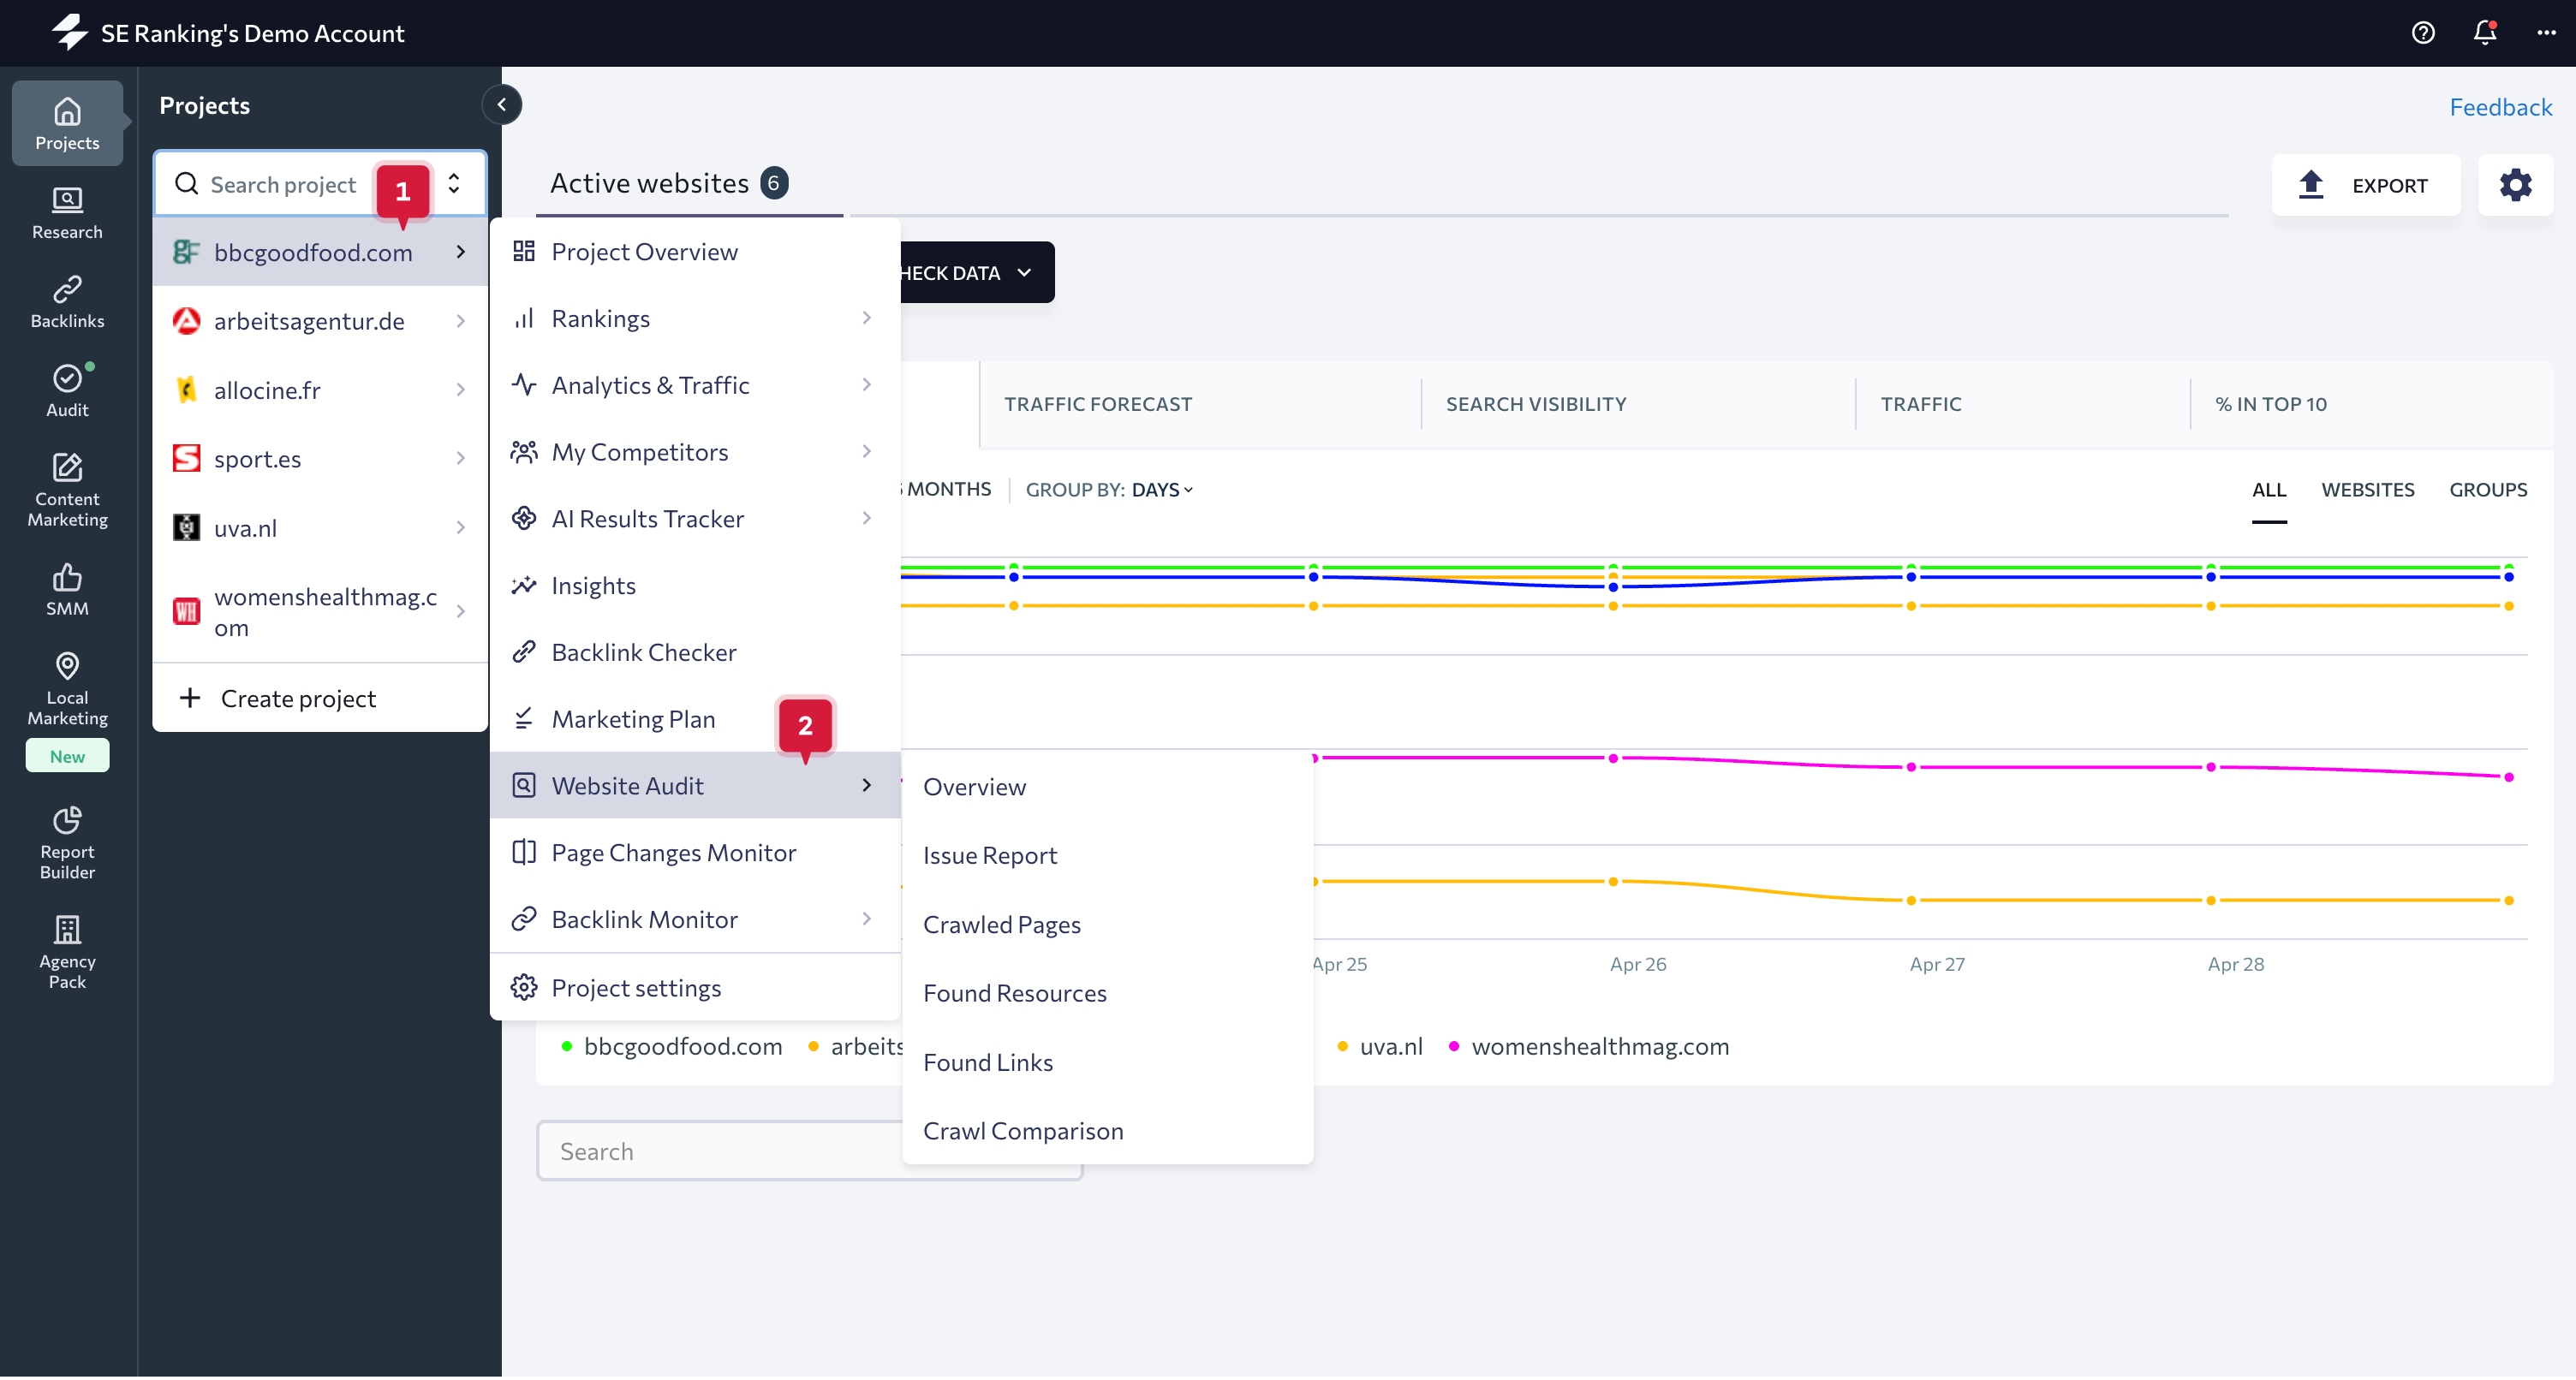2576x1380 pixels.
Task: Click the plus icon for Create project
Action: tap(190, 698)
